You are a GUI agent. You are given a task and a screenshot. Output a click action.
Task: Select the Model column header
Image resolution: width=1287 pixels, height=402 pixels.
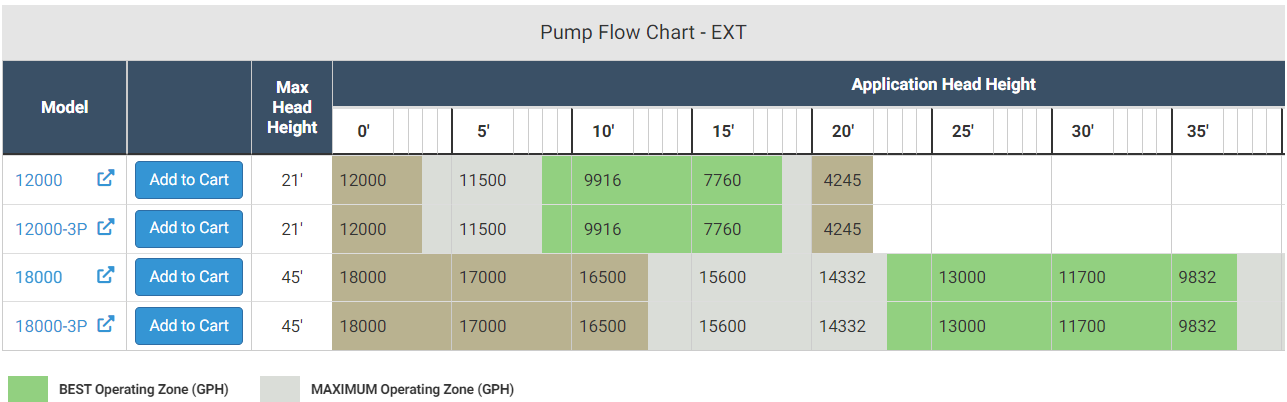pyautogui.click(x=64, y=107)
